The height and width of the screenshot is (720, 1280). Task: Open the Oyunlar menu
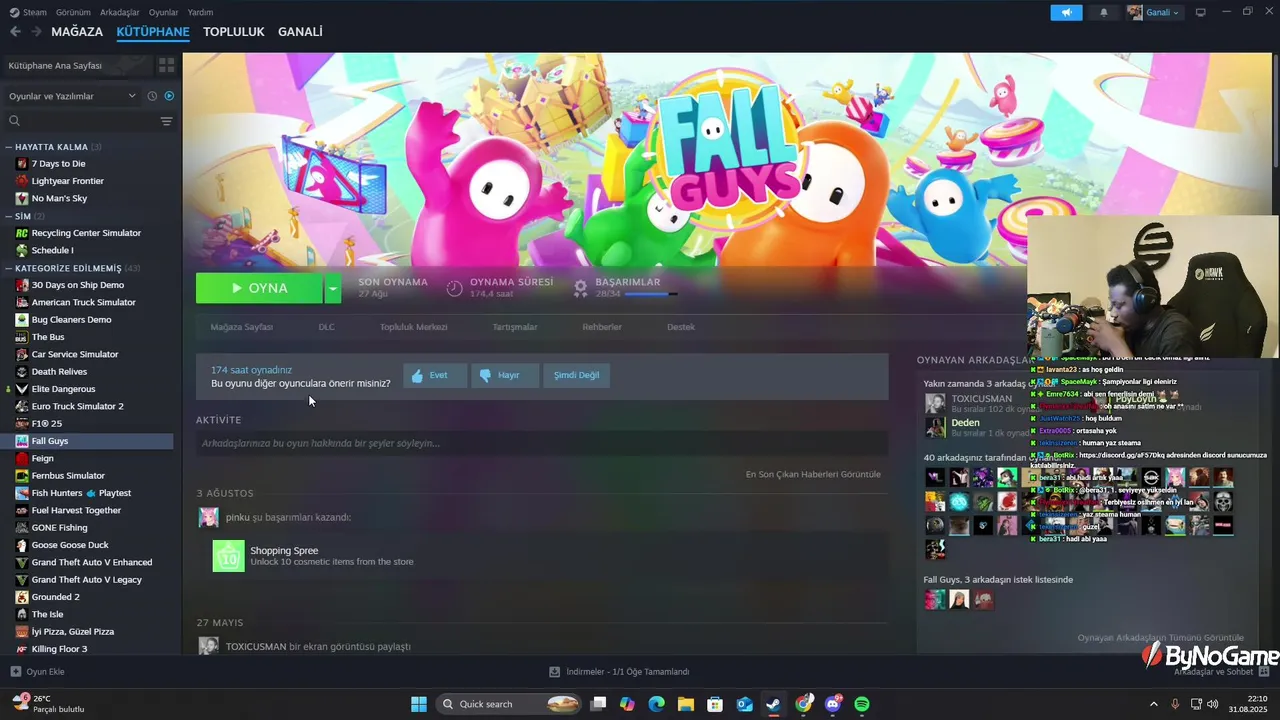click(x=164, y=12)
